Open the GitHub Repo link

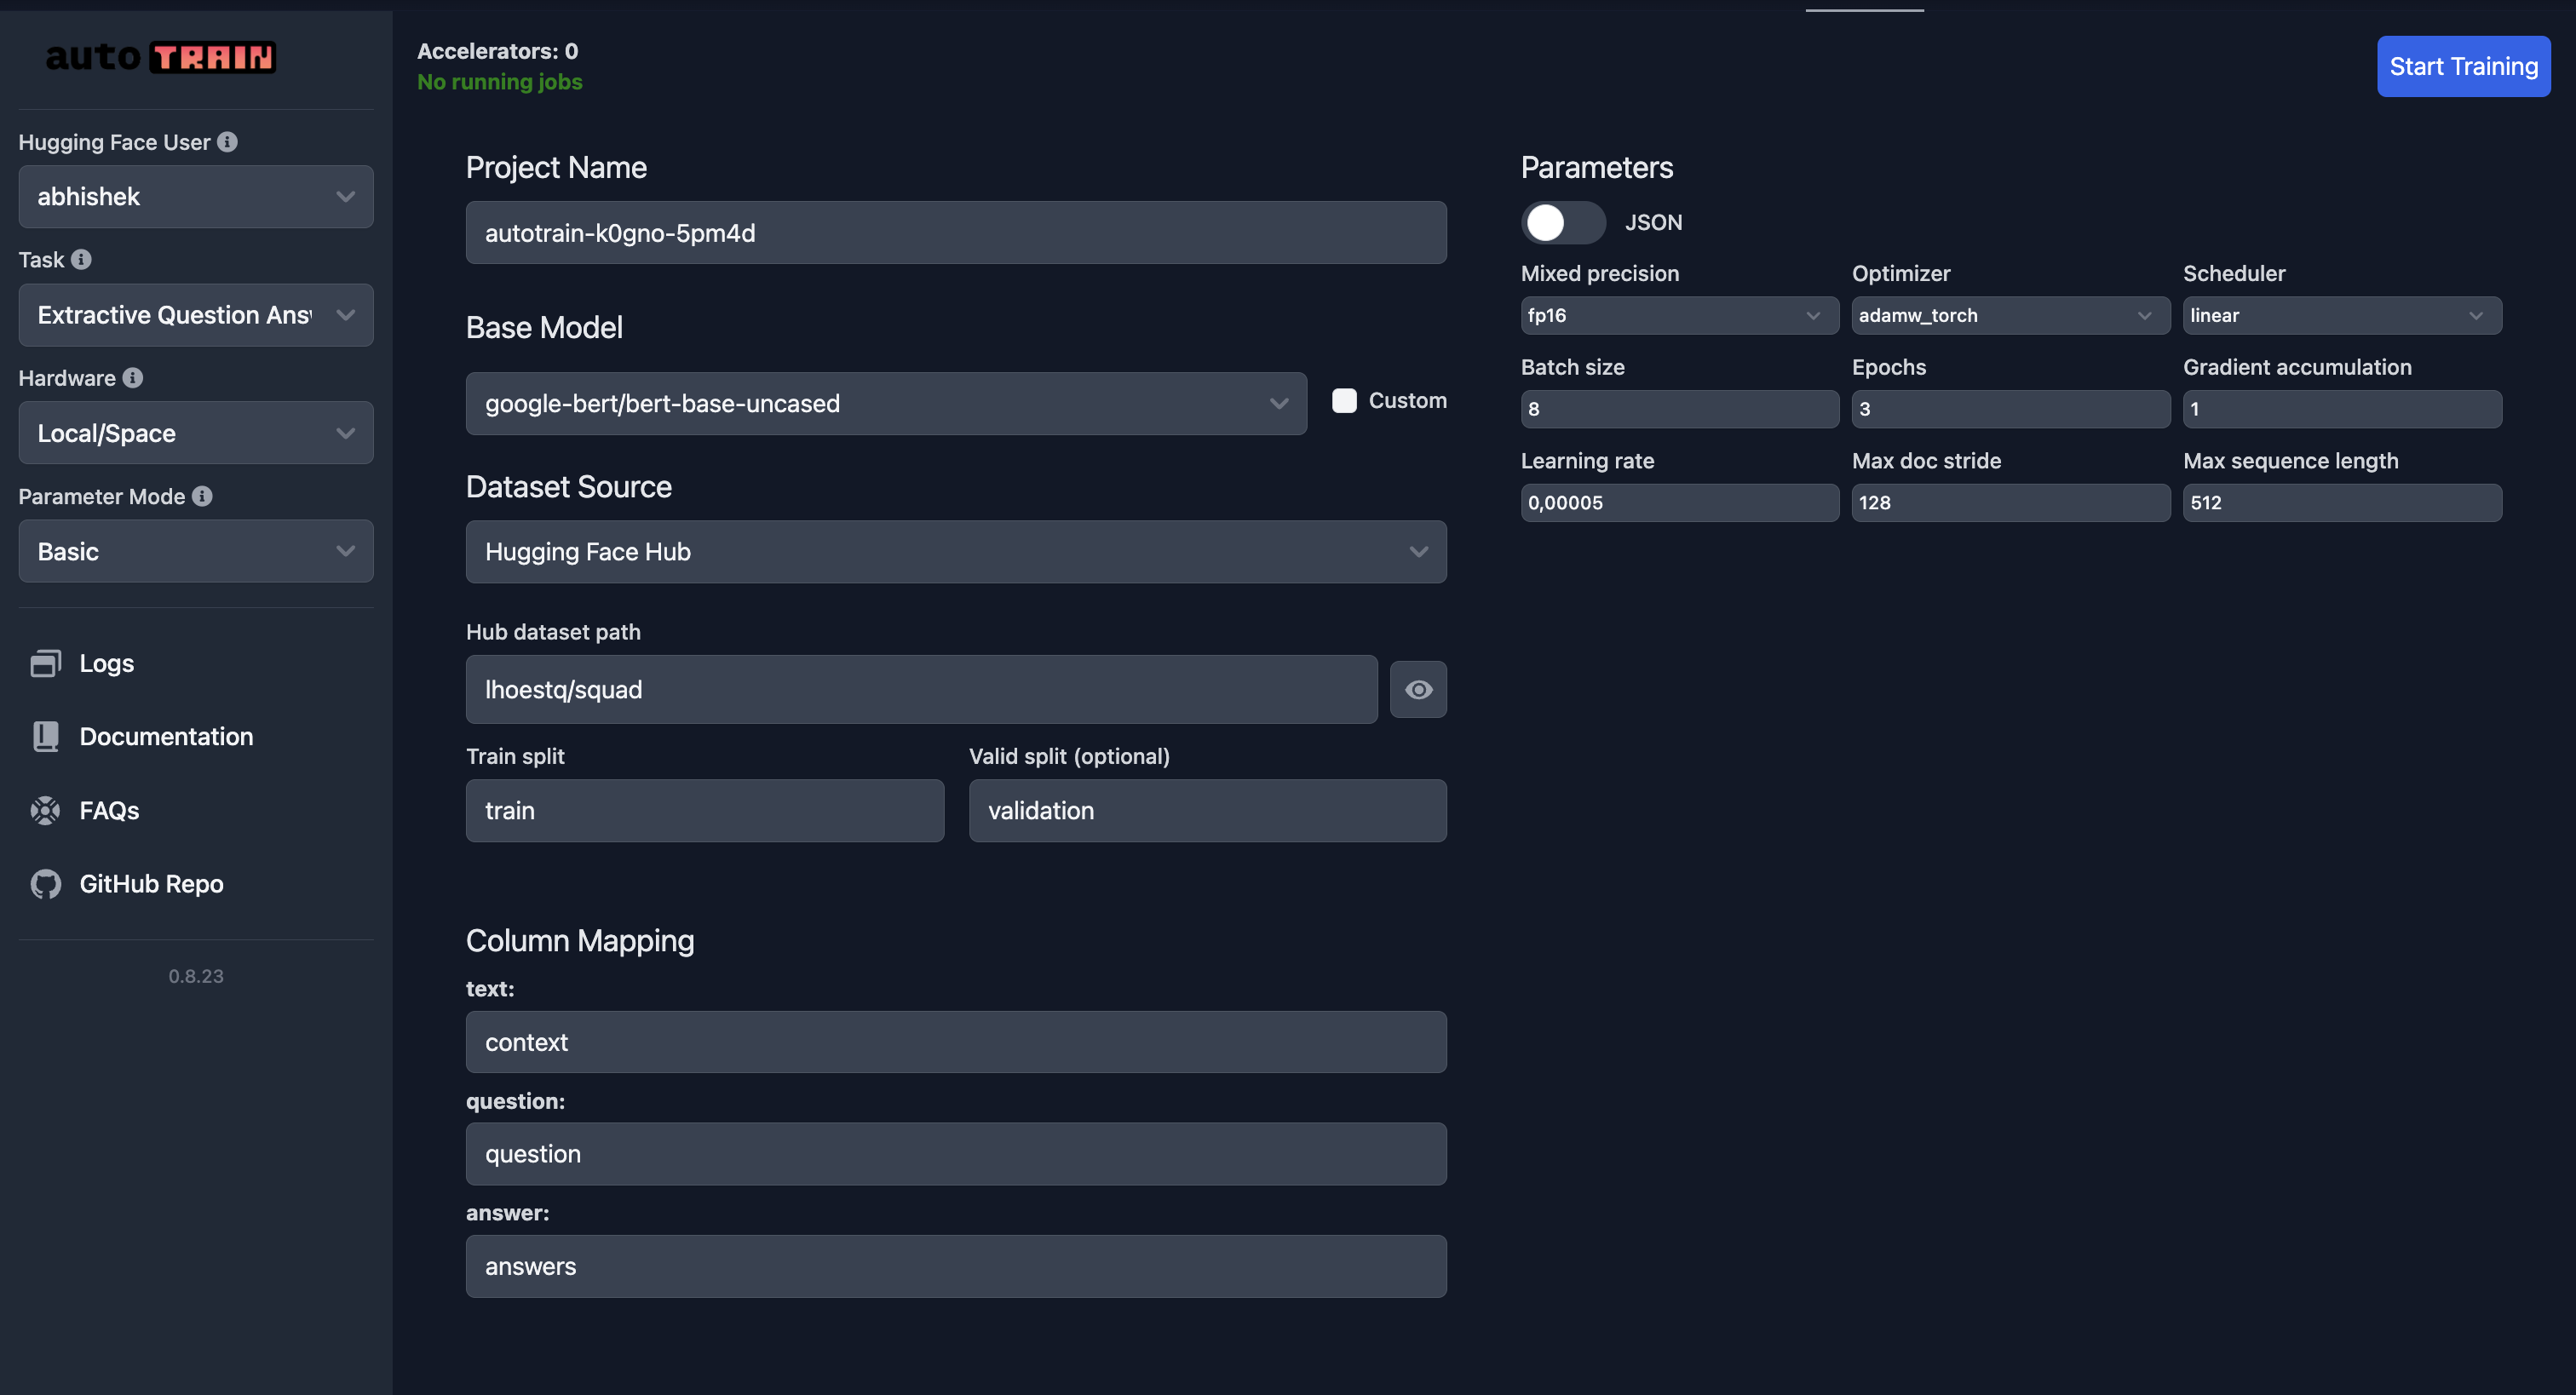coord(151,881)
